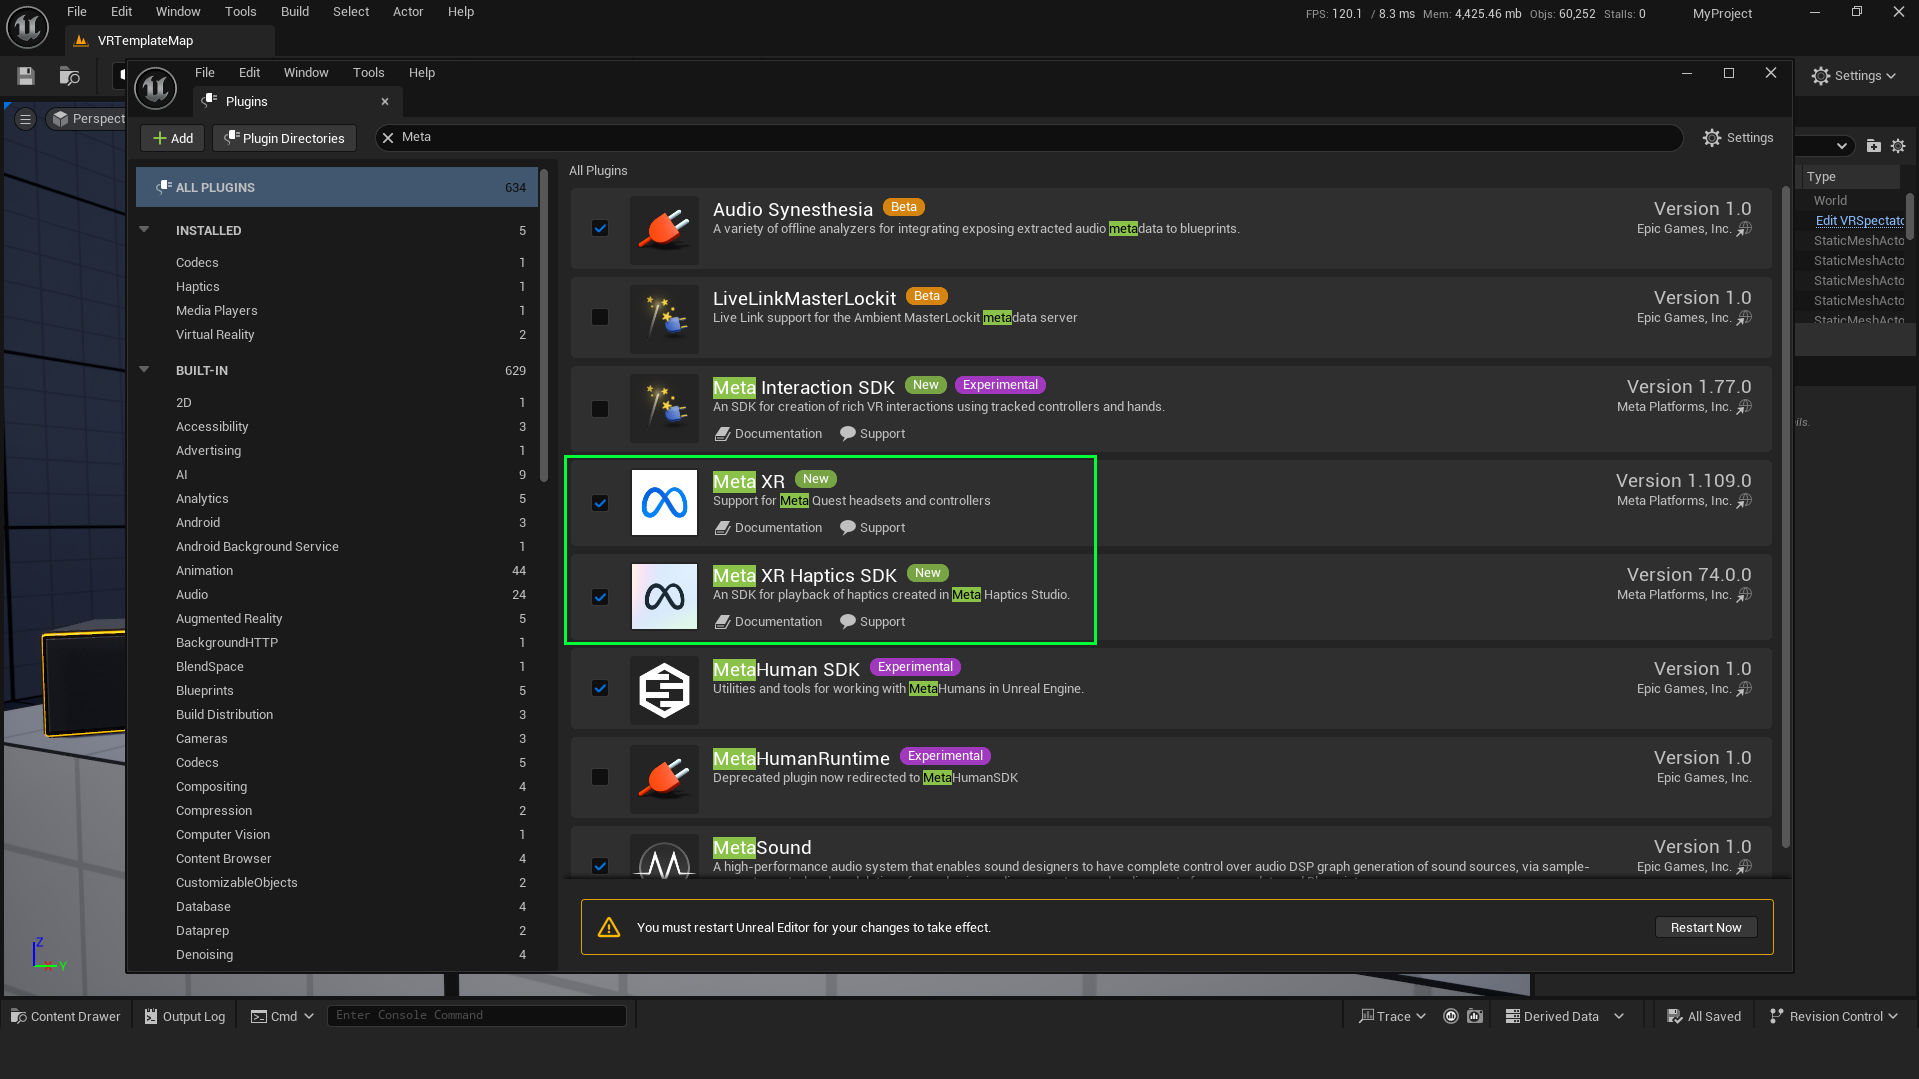Screen dimensions: 1919x1079
Task: Open Content Drawer from status bar
Action: pos(66,1016)
